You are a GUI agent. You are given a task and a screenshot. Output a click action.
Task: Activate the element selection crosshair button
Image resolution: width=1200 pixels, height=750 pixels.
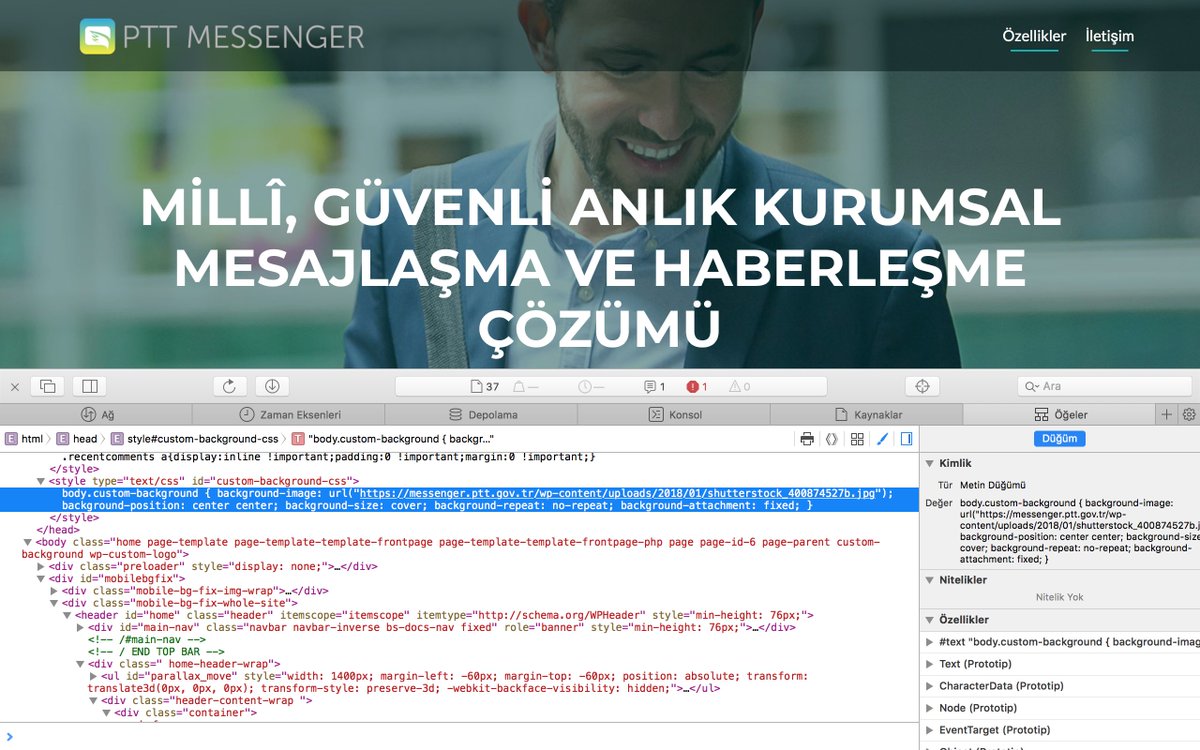(922, 386)
